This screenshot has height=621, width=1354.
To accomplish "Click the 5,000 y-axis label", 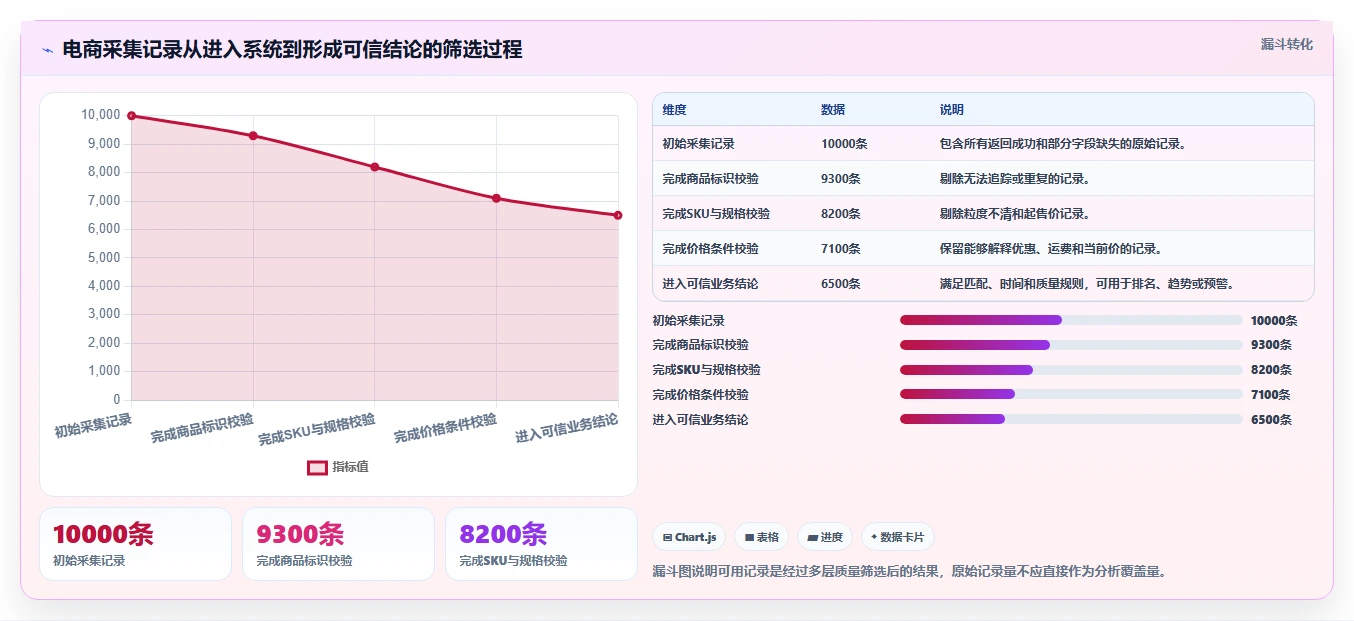I will point(103,258).
